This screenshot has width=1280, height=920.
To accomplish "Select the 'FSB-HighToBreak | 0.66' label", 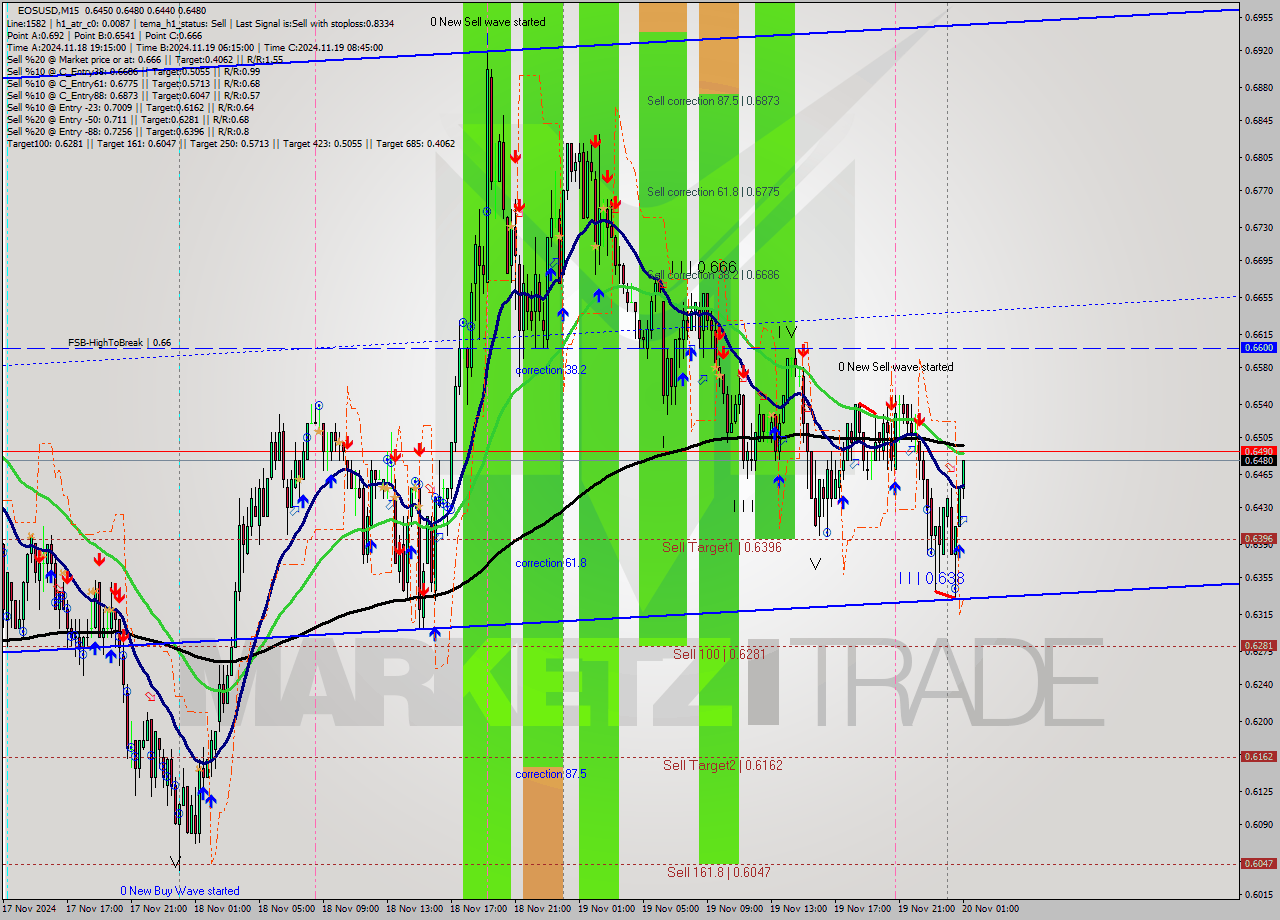I will (120, 343).
